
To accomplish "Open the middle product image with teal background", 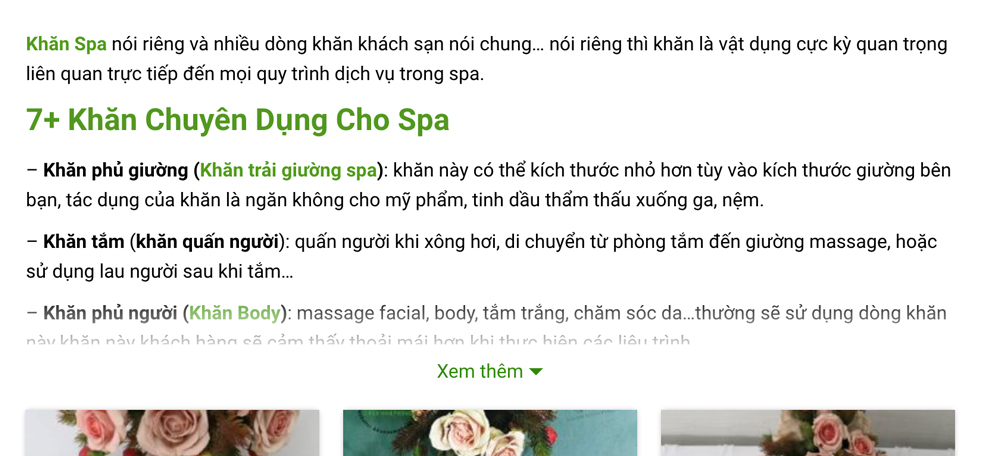I will [x=490, y=432].
